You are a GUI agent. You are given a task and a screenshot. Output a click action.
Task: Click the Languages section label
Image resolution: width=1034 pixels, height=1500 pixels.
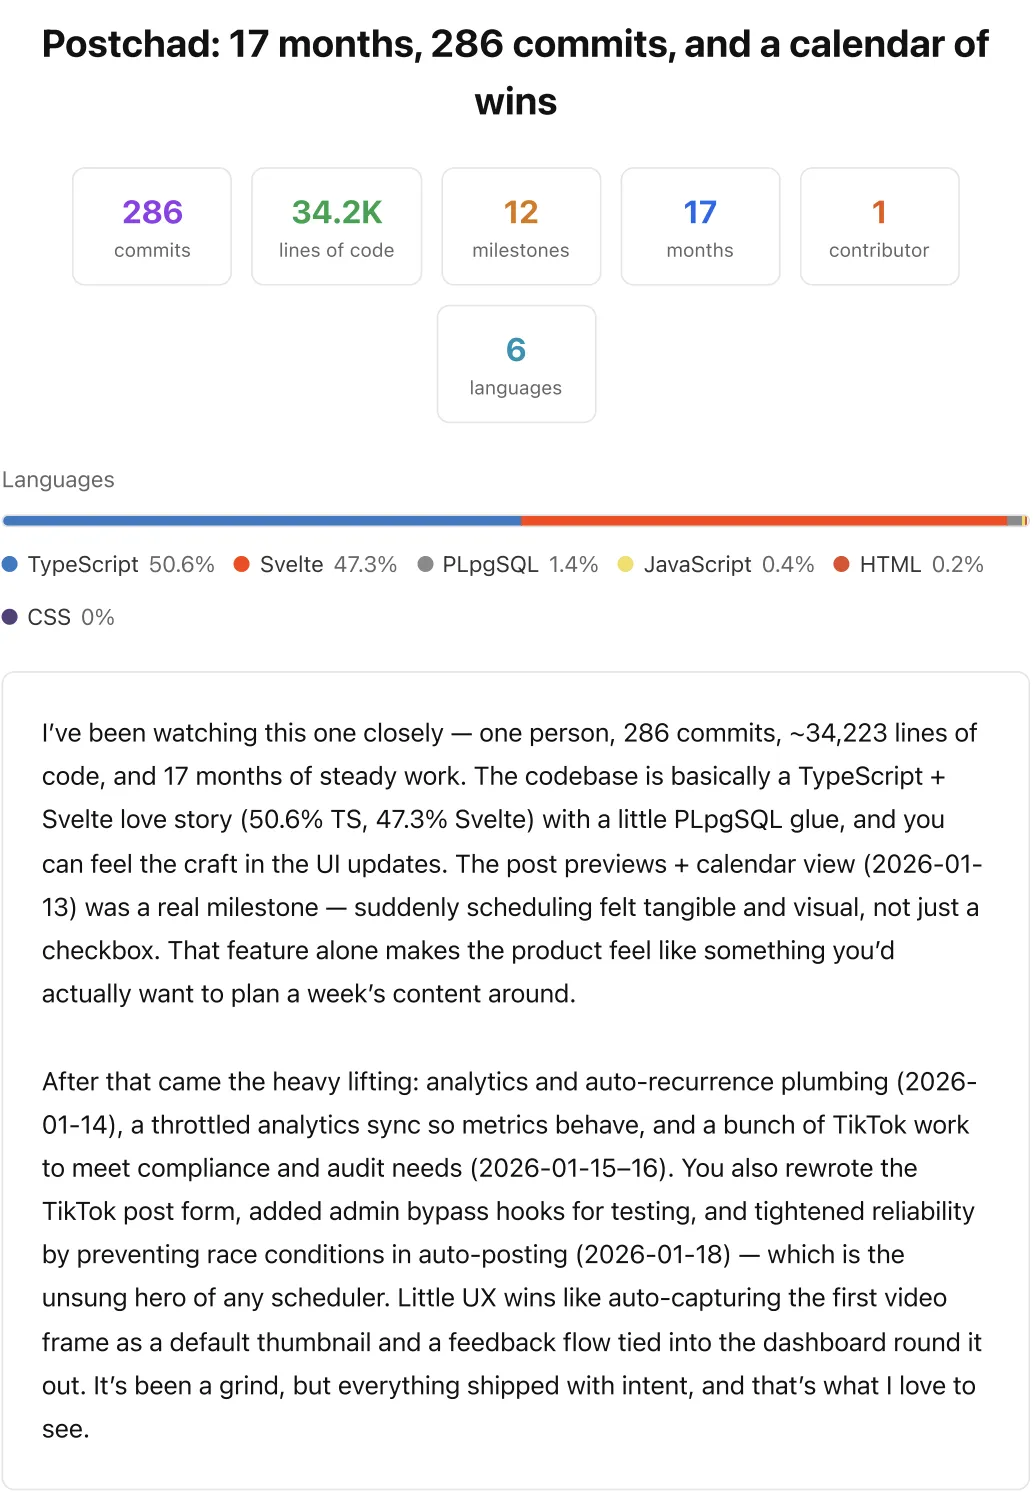[x=58, y=480]
